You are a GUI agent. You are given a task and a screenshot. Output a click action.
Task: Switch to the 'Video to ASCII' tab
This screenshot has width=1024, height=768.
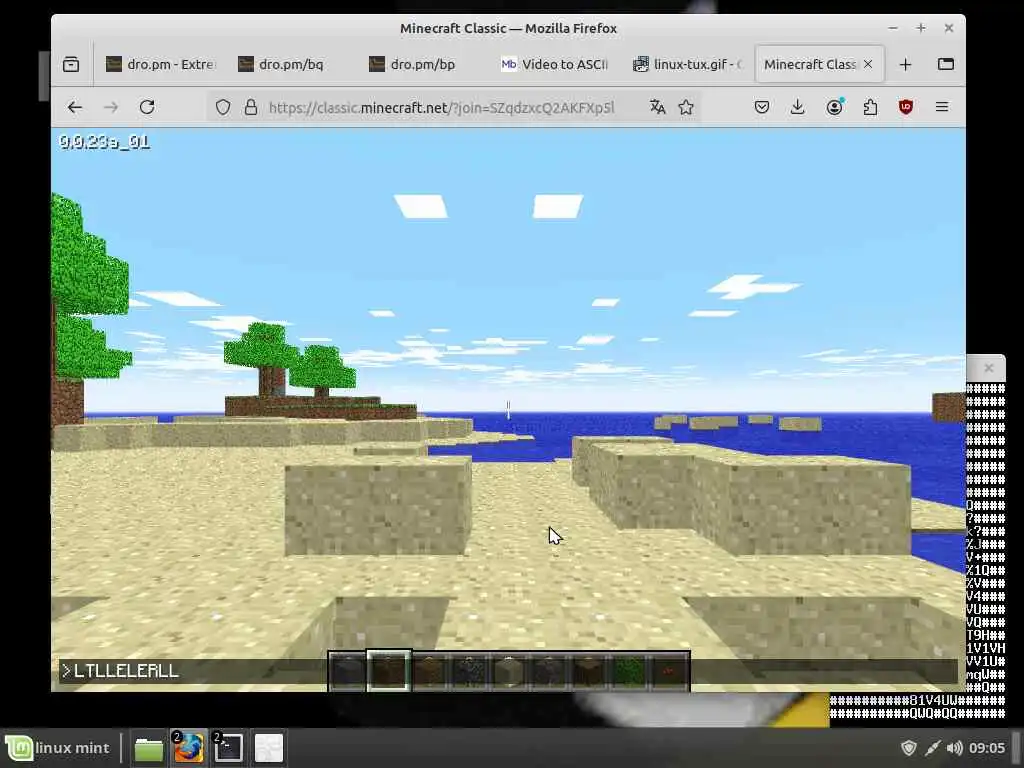pyautogui.click(x=555, y=64)
